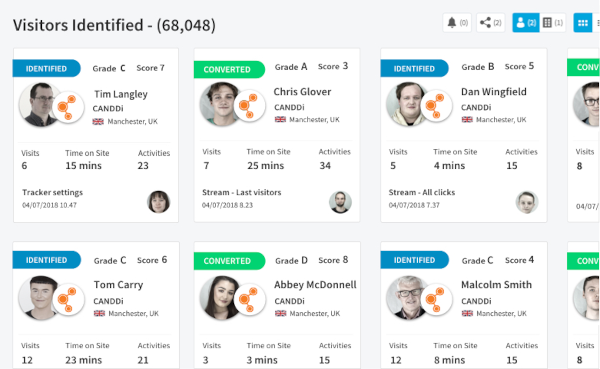Image resolution: width=600 pixels, height=369 pixels.
Task: Click the 'Grade D' label on Abbey McDonnell's card
Action: [x=291, y=261]
